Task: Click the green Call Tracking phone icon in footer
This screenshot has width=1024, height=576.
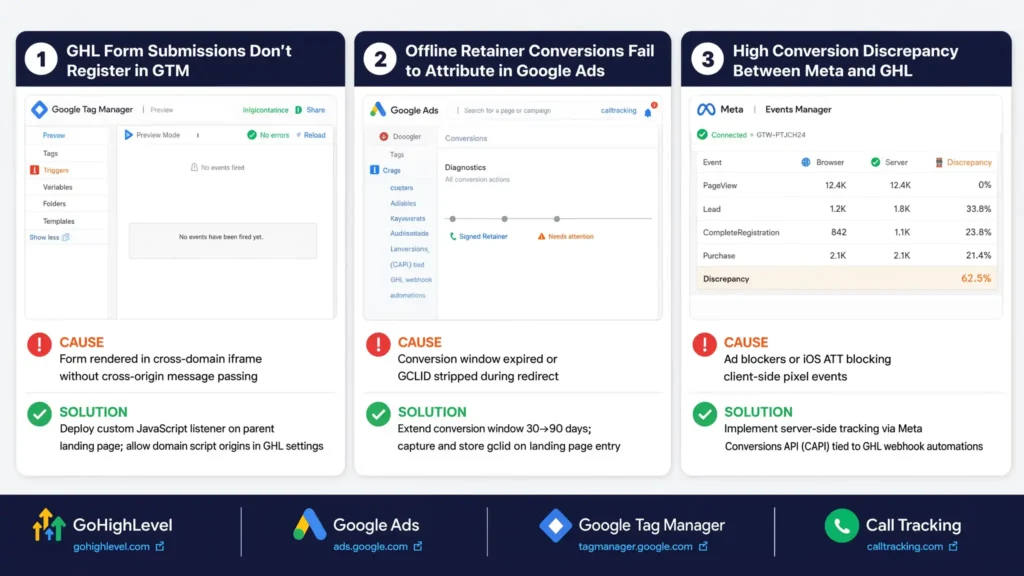Action: point(841,526)
